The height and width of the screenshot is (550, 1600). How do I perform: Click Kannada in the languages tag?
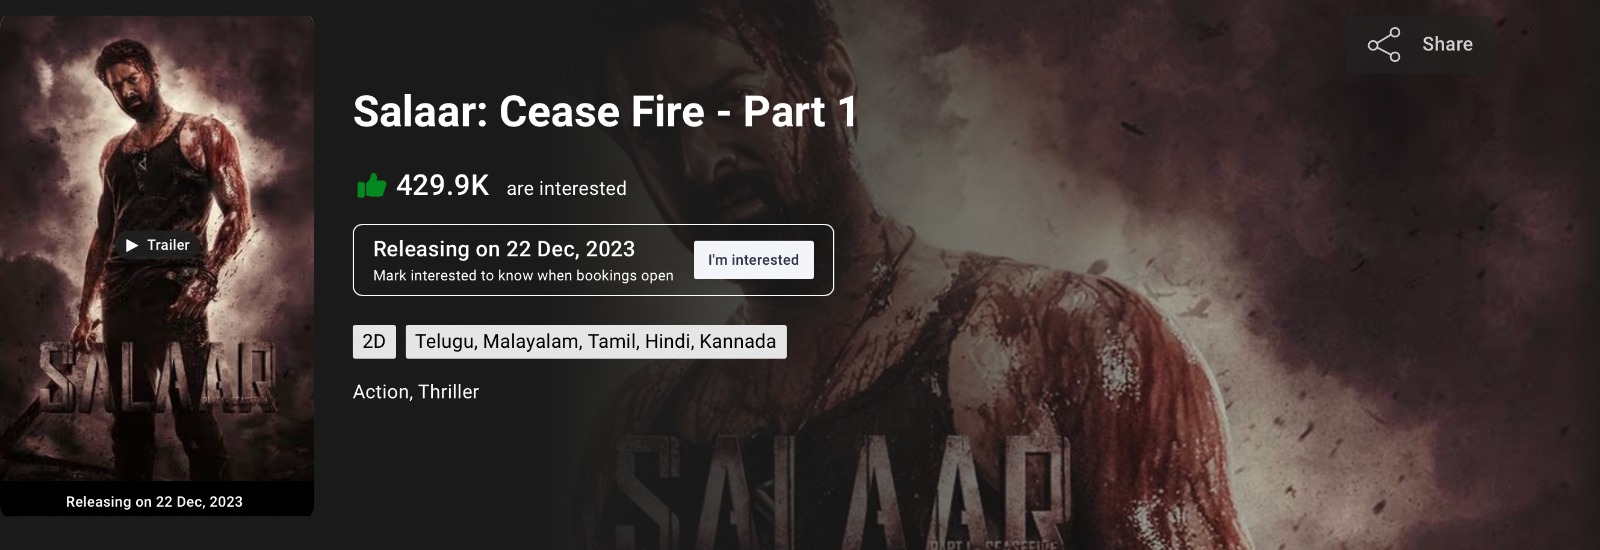737,342
